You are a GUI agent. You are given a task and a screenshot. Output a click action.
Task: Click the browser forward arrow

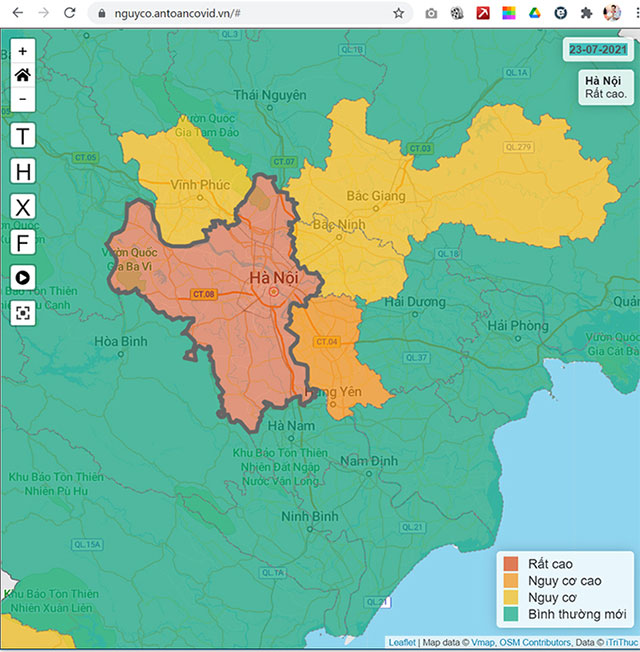[x=43, y=13]
